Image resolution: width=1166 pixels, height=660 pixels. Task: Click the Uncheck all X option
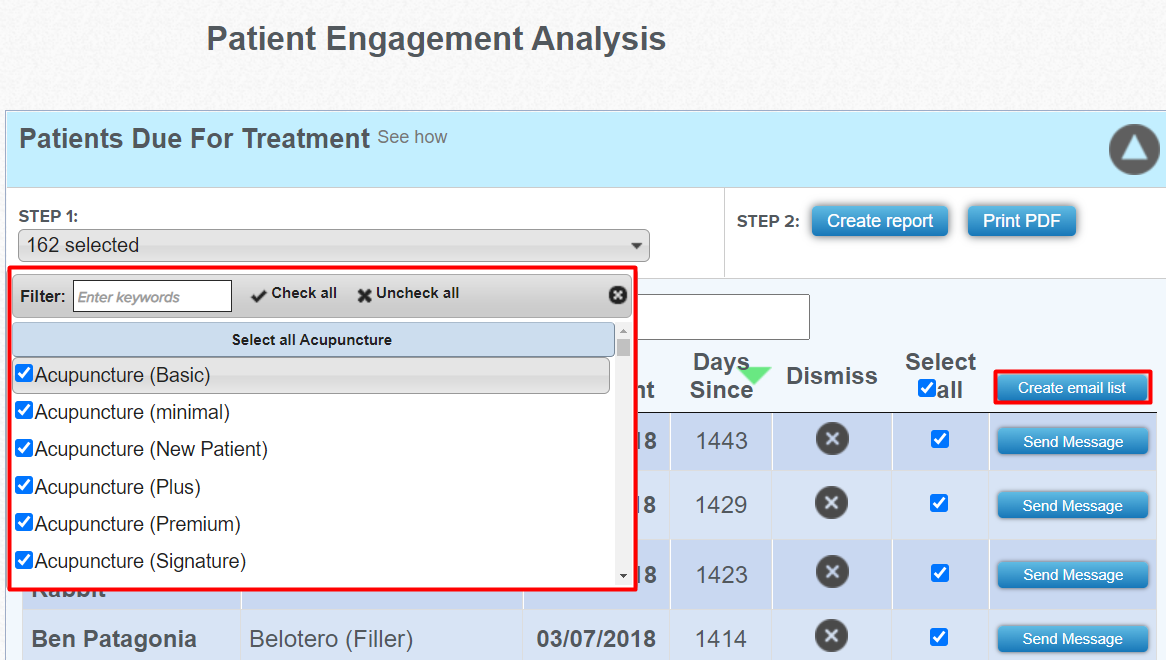[x=408, y=294]
